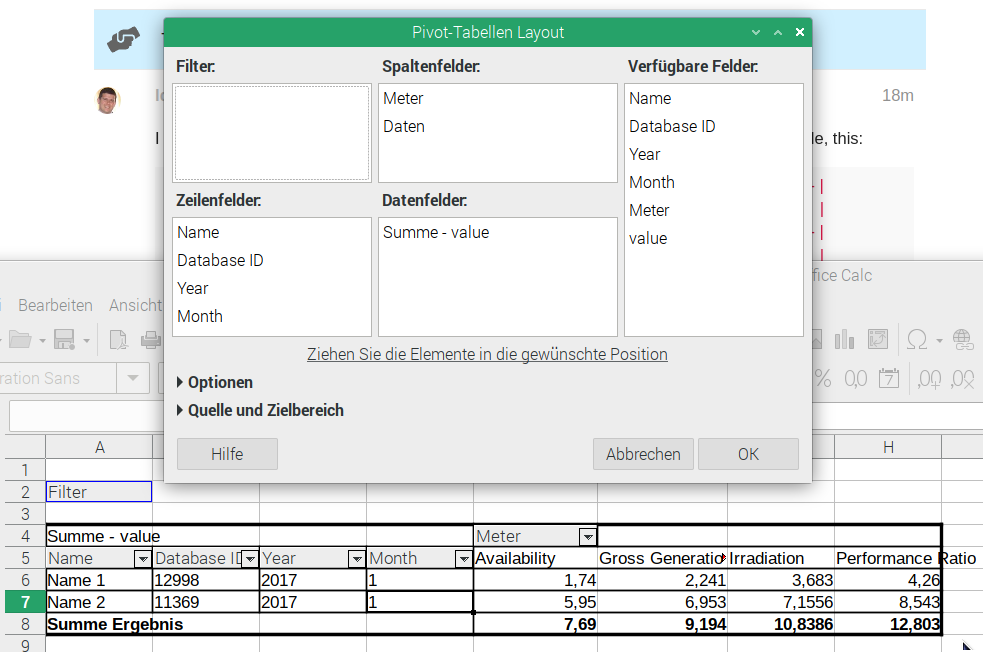The width and height of the screenshot is (983, 652).
Task: Click the user avatar picture
Action: tap(107, 100)
